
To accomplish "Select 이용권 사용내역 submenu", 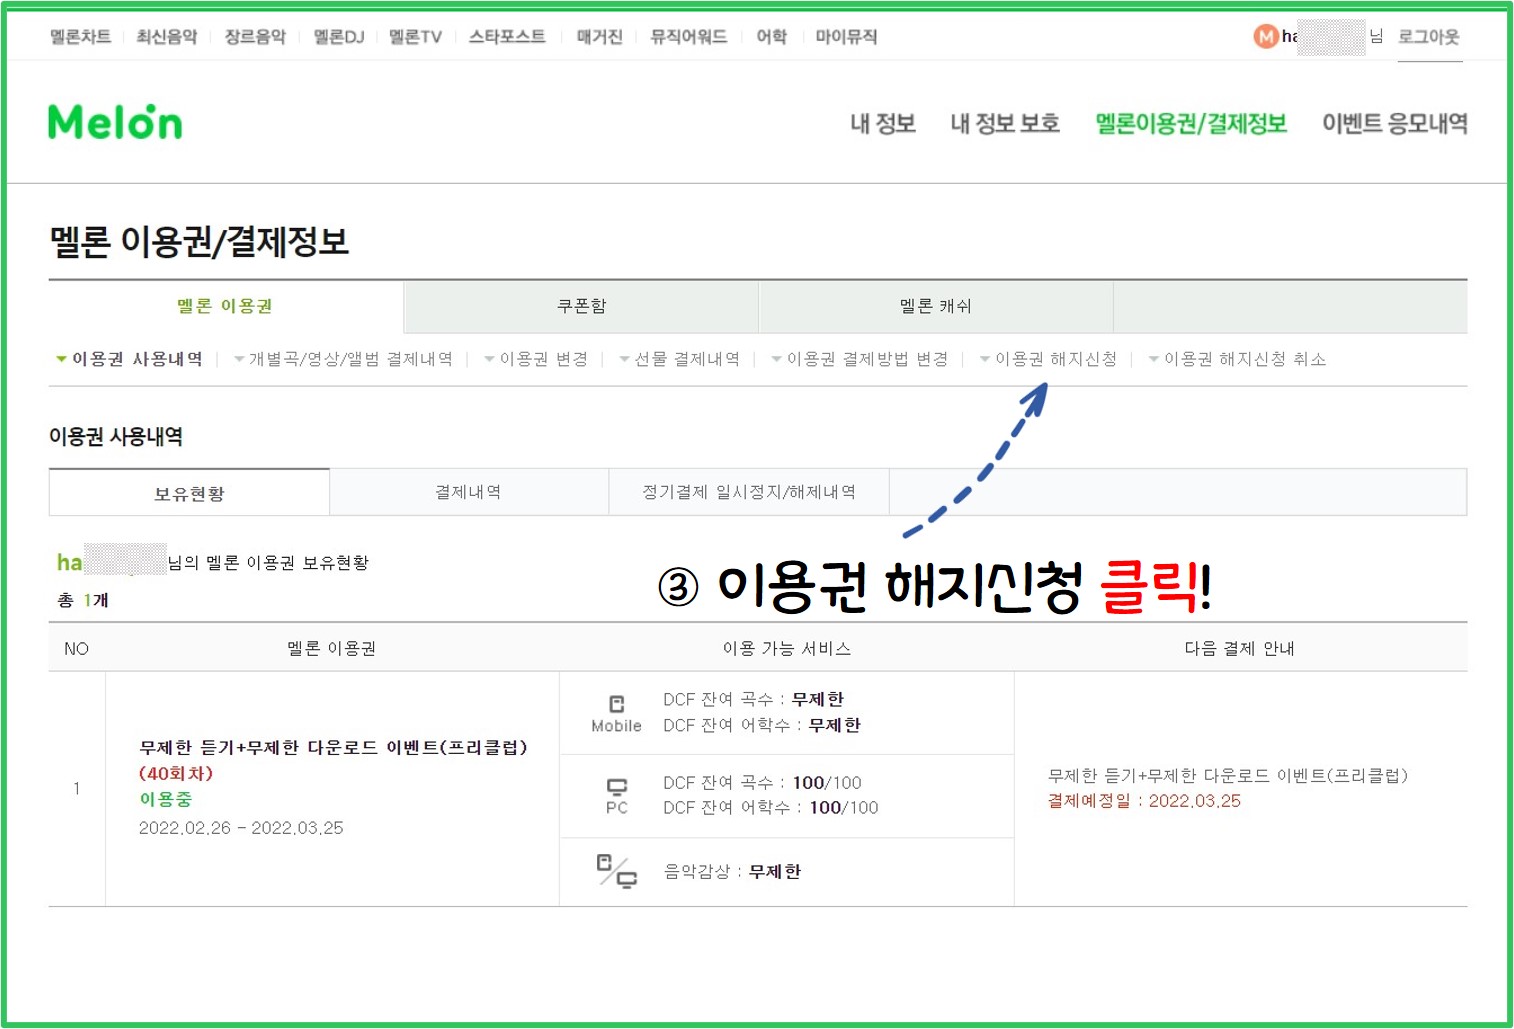I will pyautogui.click(x=137, y=359).
